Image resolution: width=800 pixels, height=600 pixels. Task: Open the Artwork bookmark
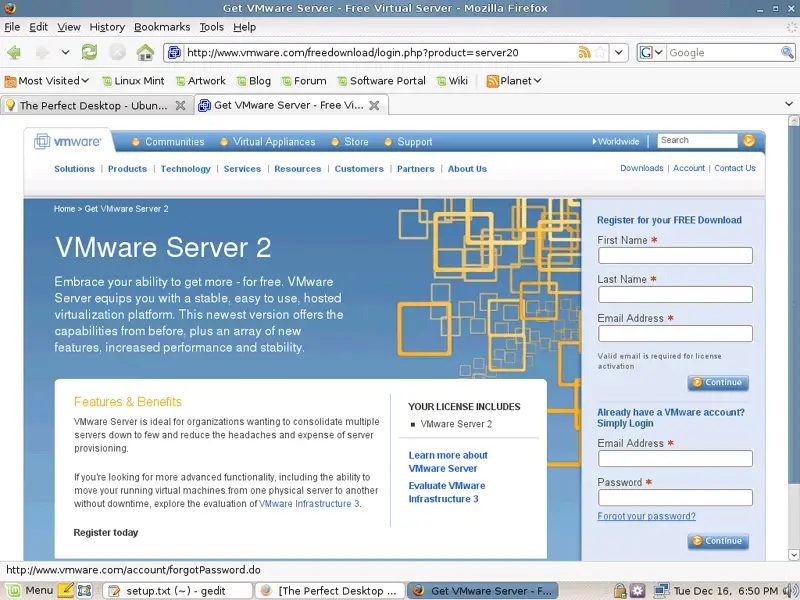click(x=201, y=81)
